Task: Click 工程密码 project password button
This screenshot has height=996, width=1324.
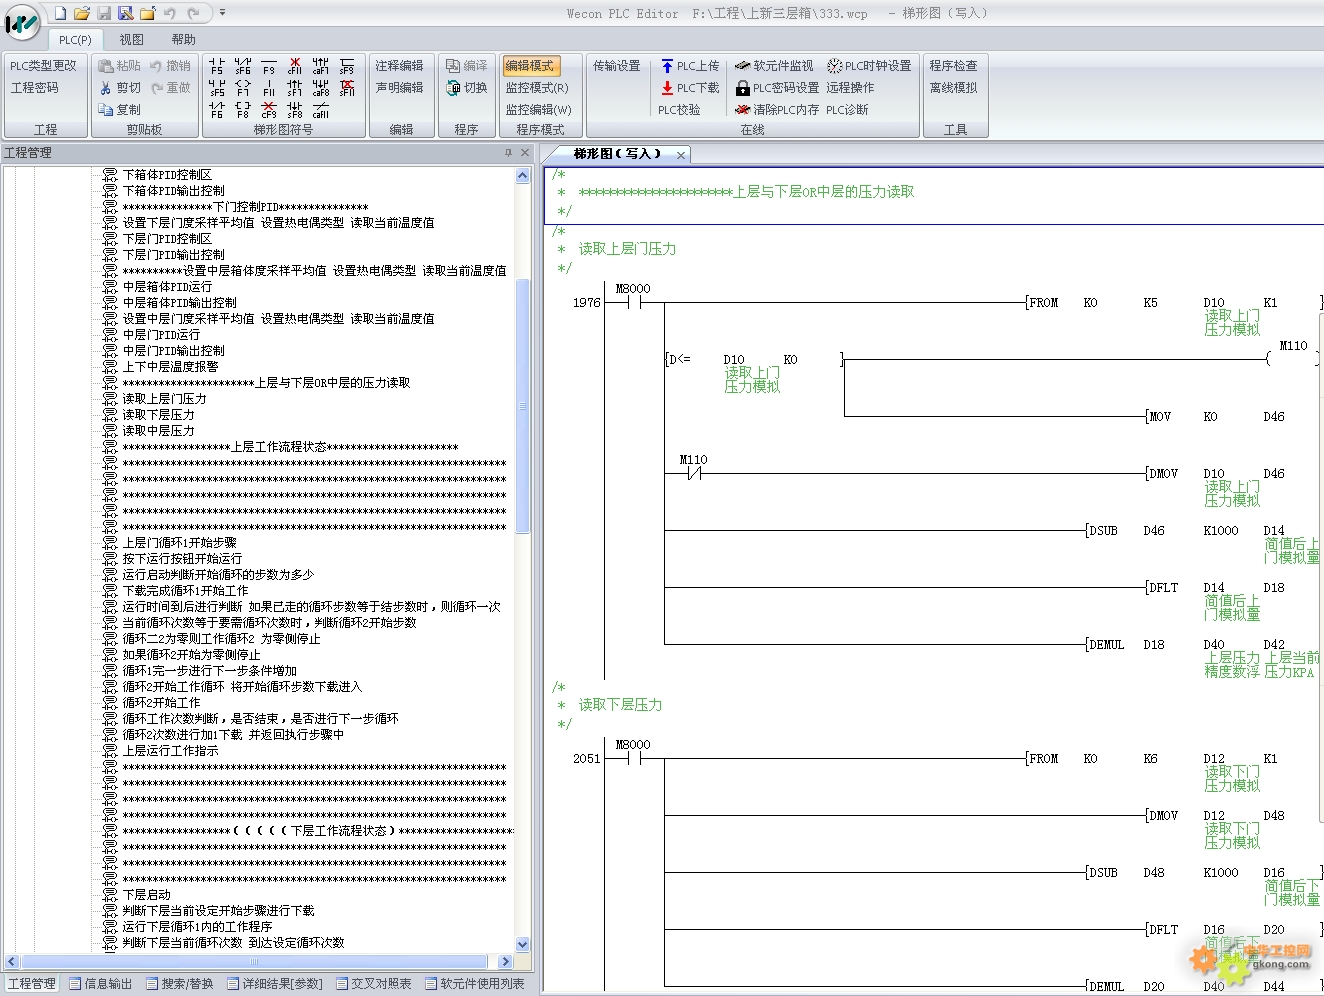Action: click(x=34, y=88)
